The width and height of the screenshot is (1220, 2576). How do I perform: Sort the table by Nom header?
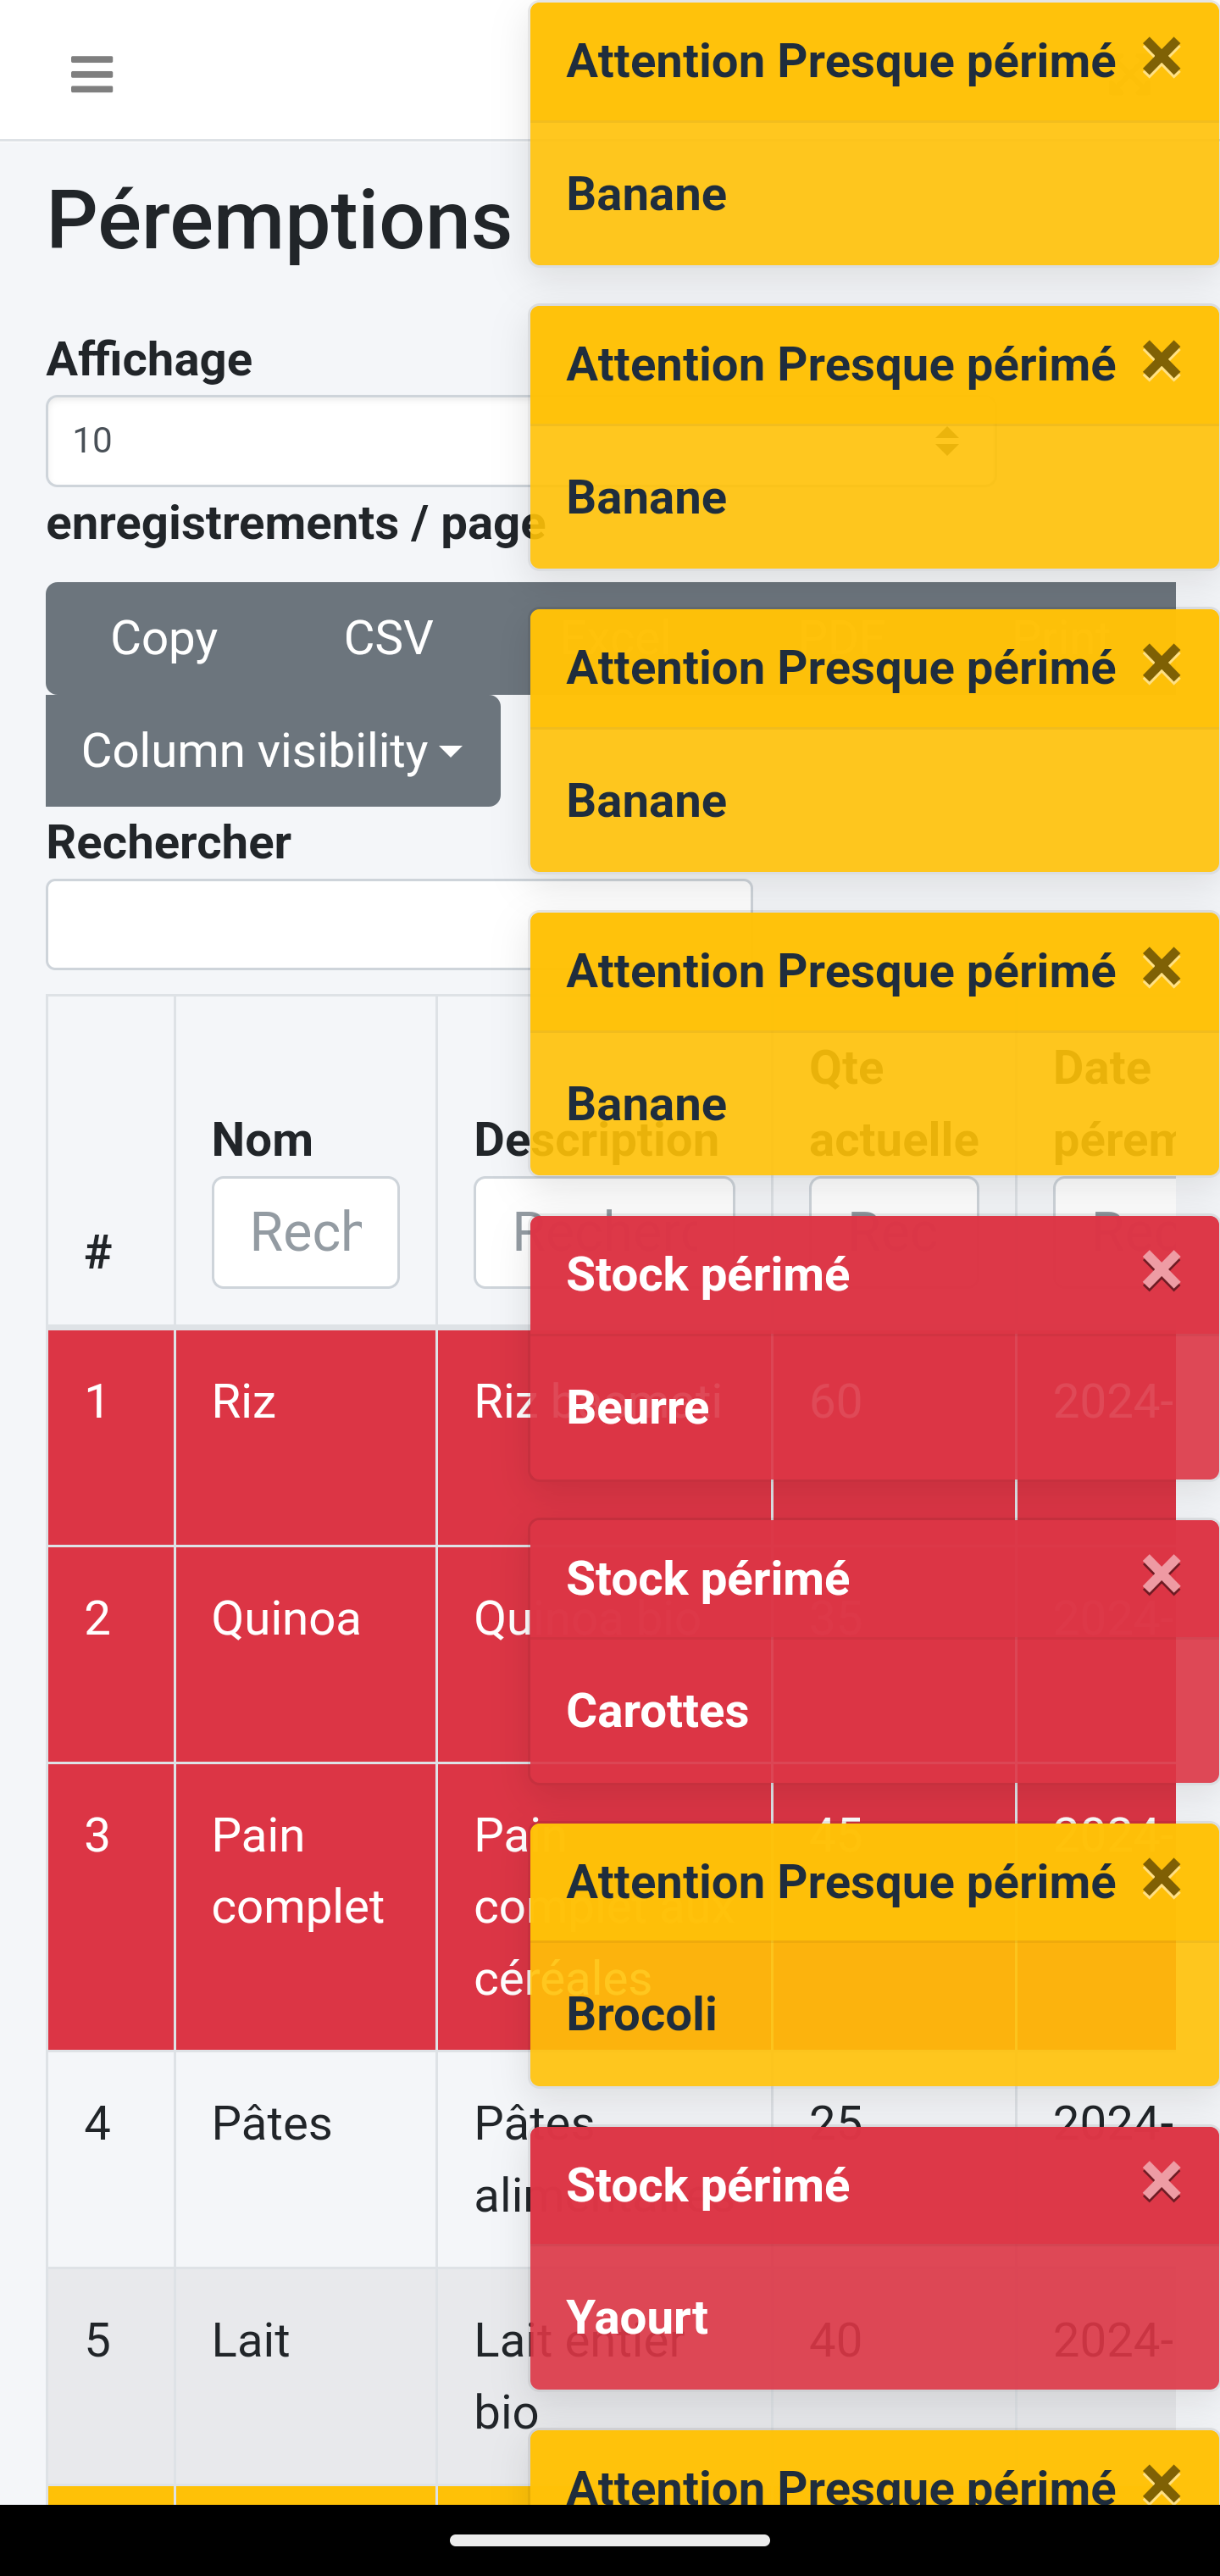click(262, 1140)
